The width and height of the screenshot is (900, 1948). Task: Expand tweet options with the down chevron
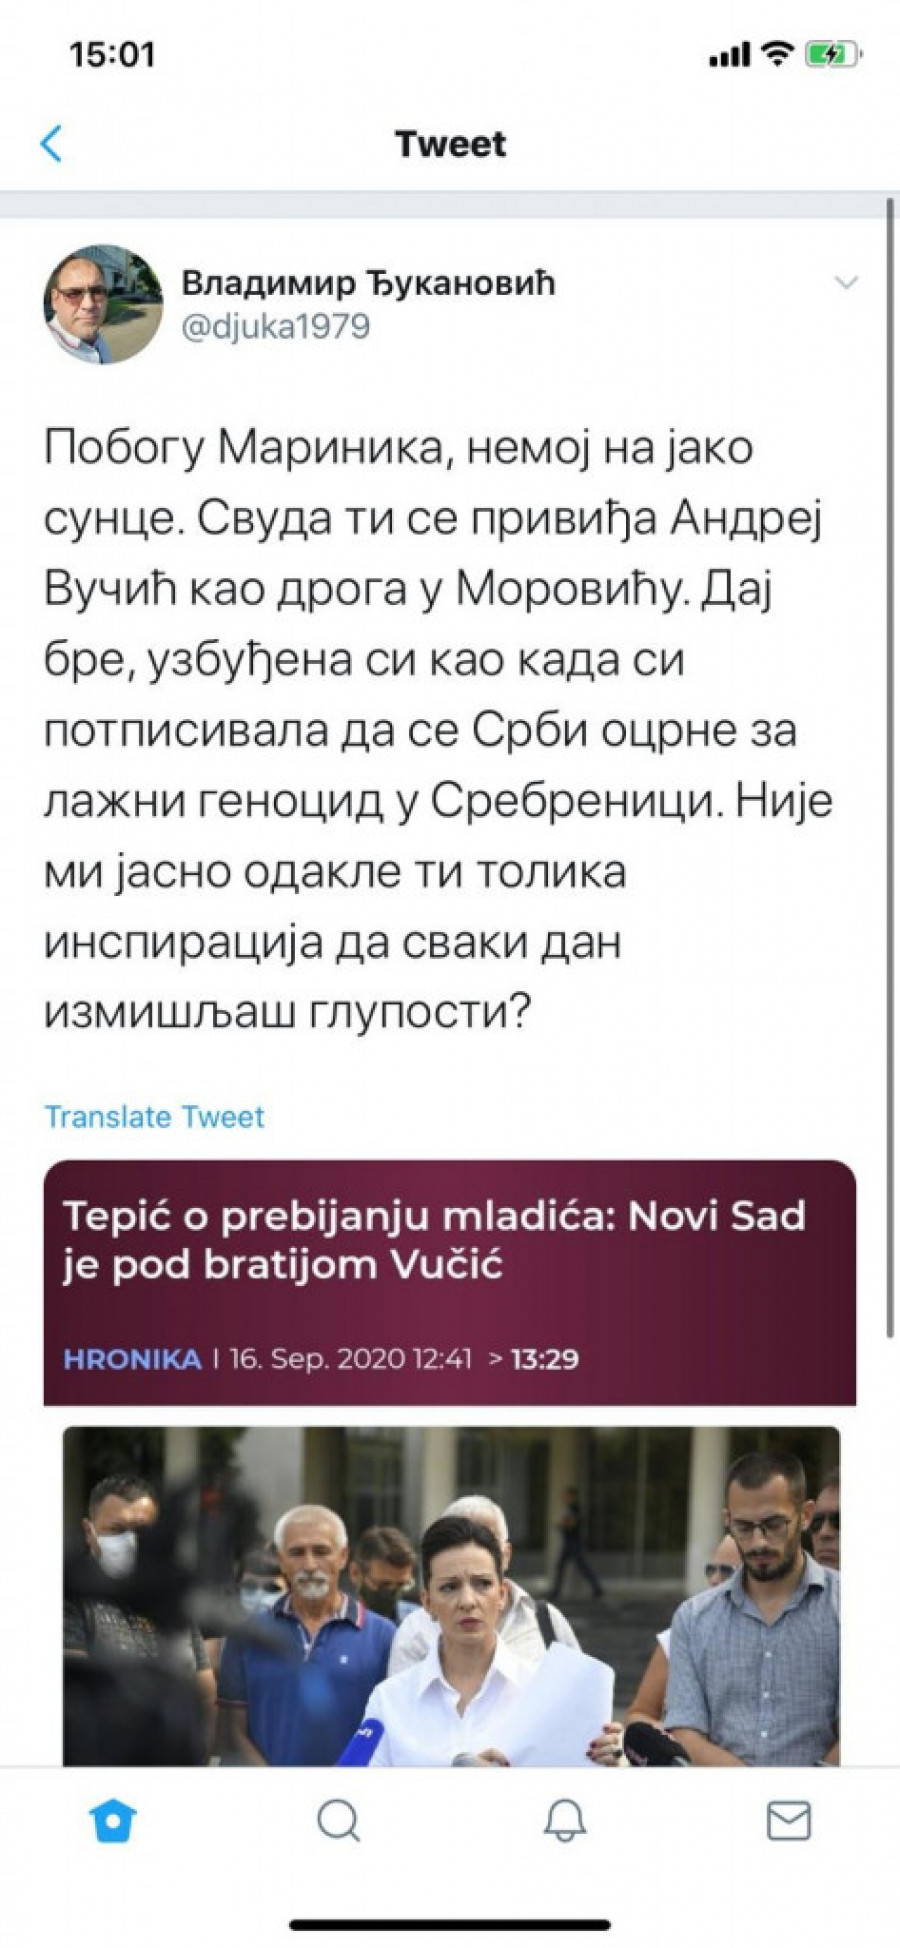tap(846, 283)
